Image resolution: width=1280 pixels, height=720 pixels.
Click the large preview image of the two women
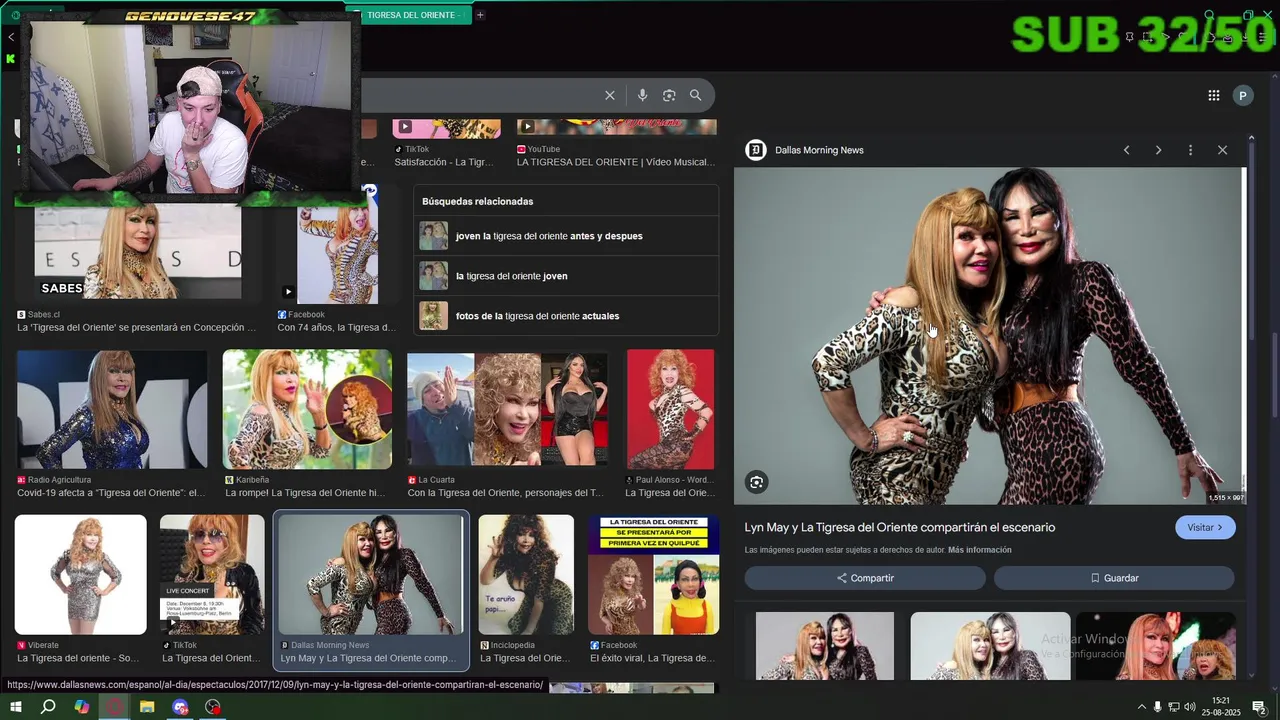pyautogui.click(x=989, y=336)
